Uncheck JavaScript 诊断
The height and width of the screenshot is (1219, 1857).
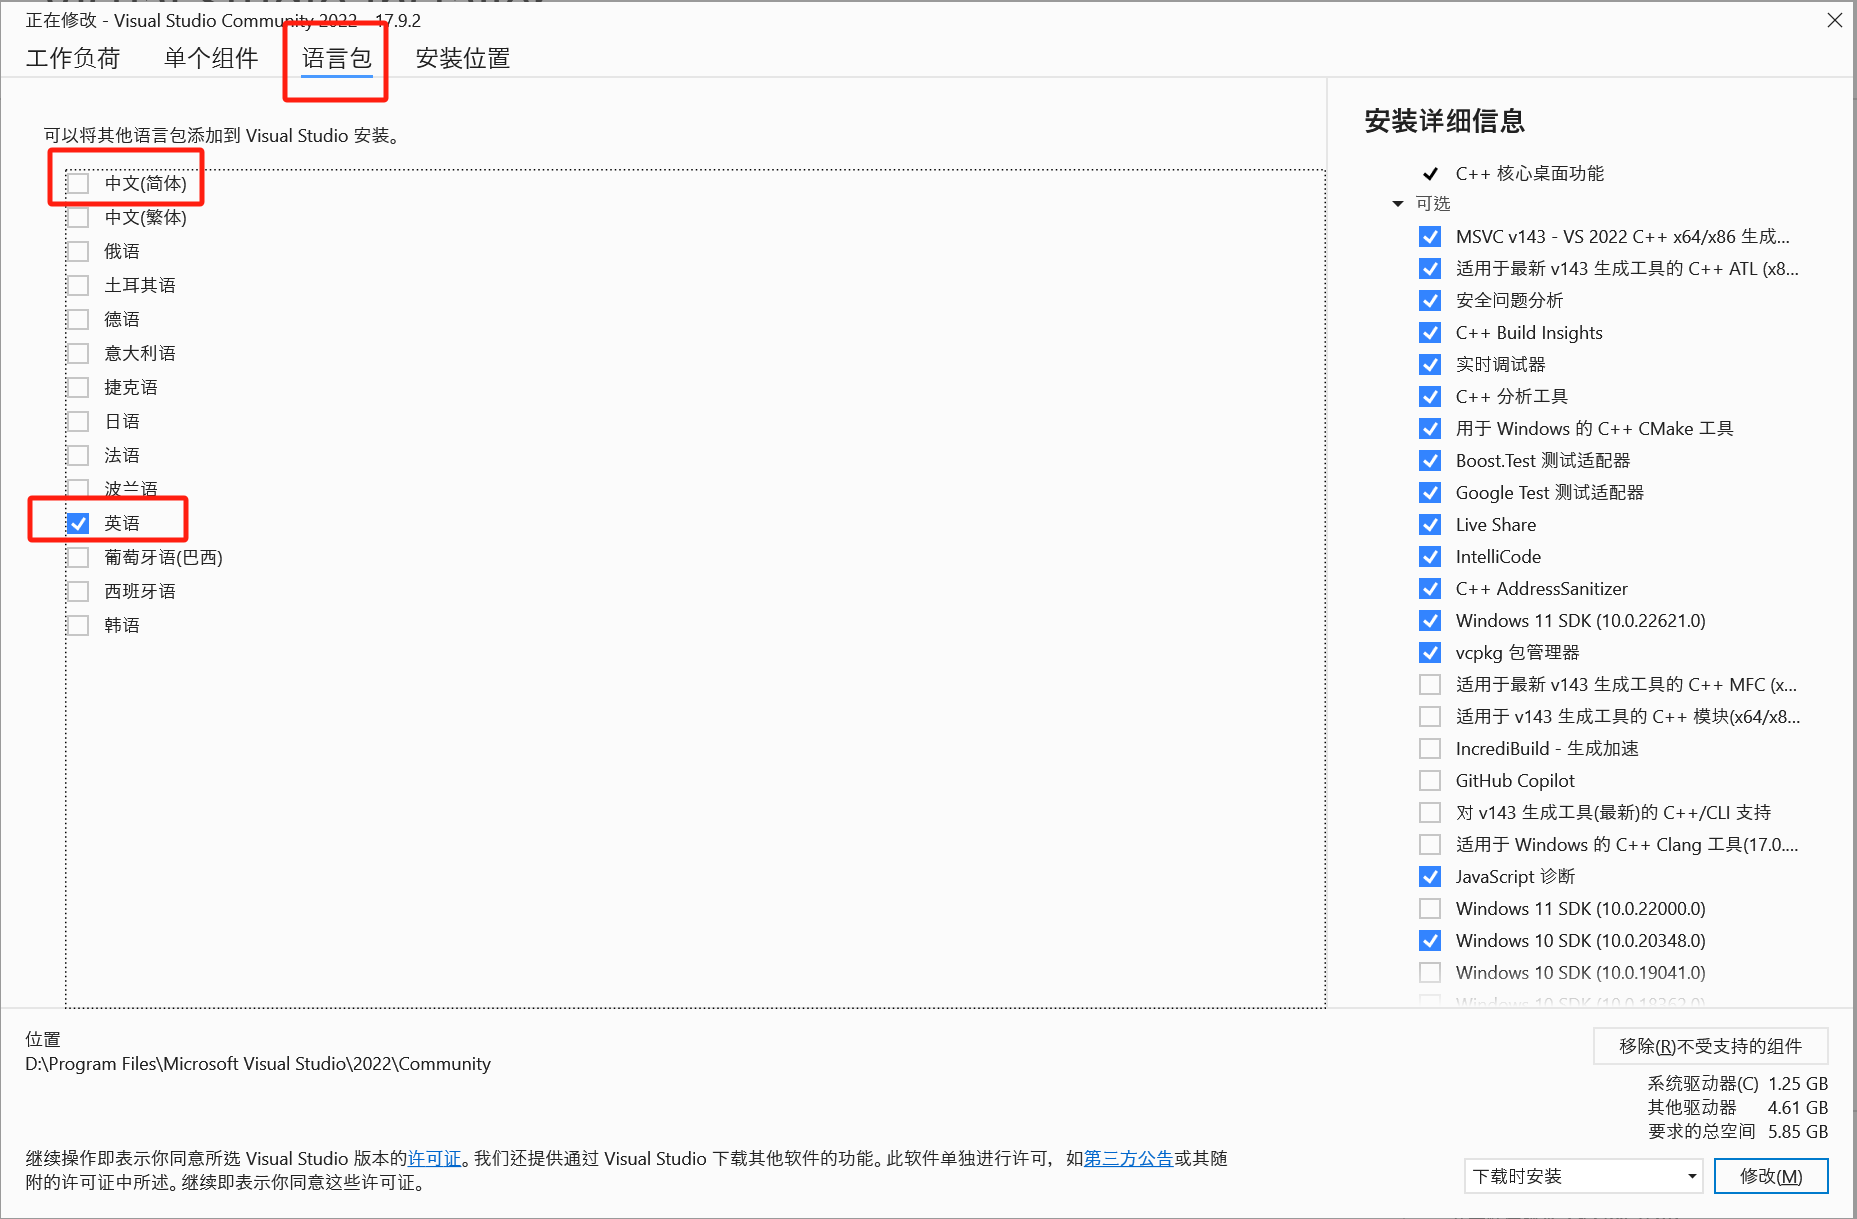point(1430,877)
